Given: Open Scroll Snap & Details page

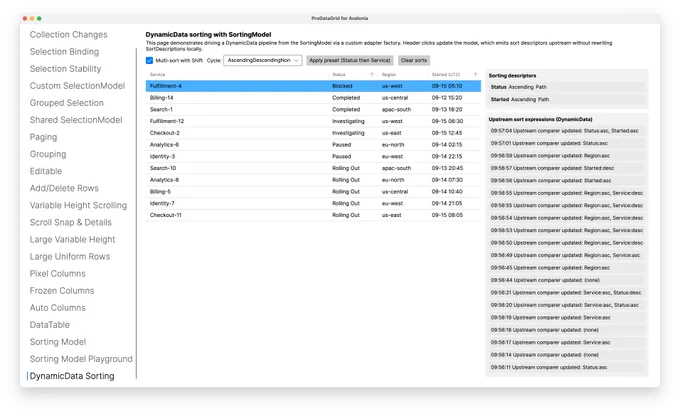Looking at the screenshot, I should pos(71,222).
